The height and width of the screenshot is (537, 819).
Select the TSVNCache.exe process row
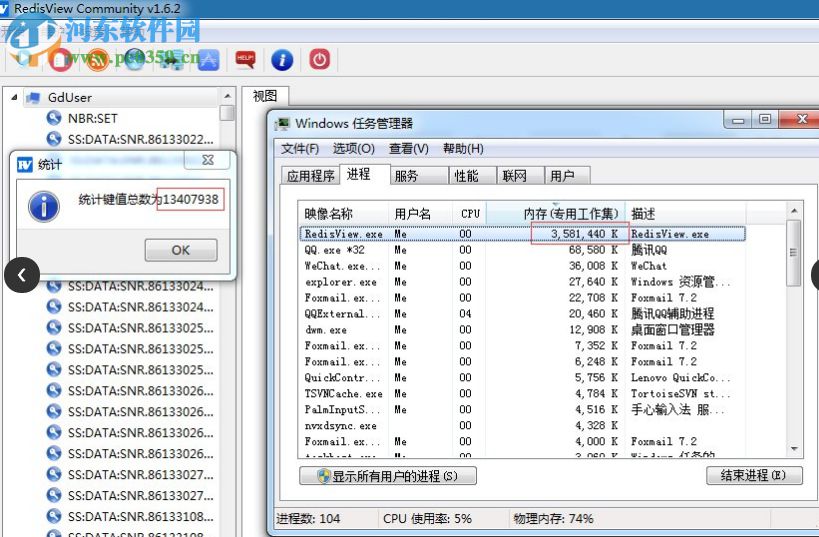coord(522,394)
